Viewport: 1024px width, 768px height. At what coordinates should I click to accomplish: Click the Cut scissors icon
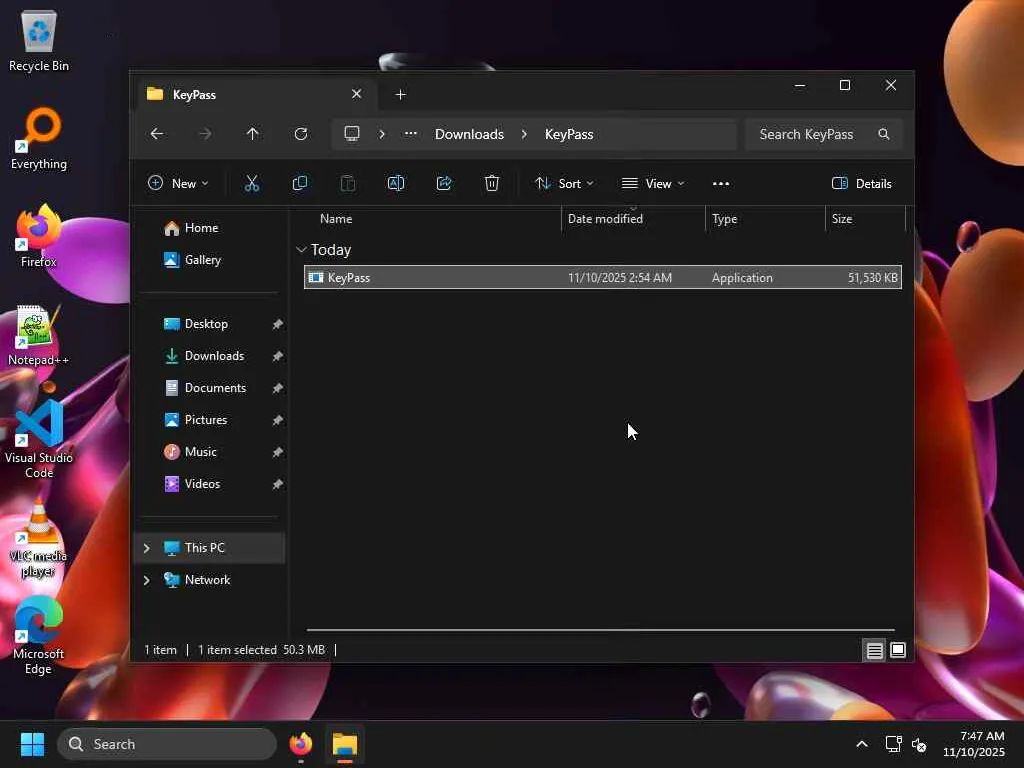tap(252, 184)
